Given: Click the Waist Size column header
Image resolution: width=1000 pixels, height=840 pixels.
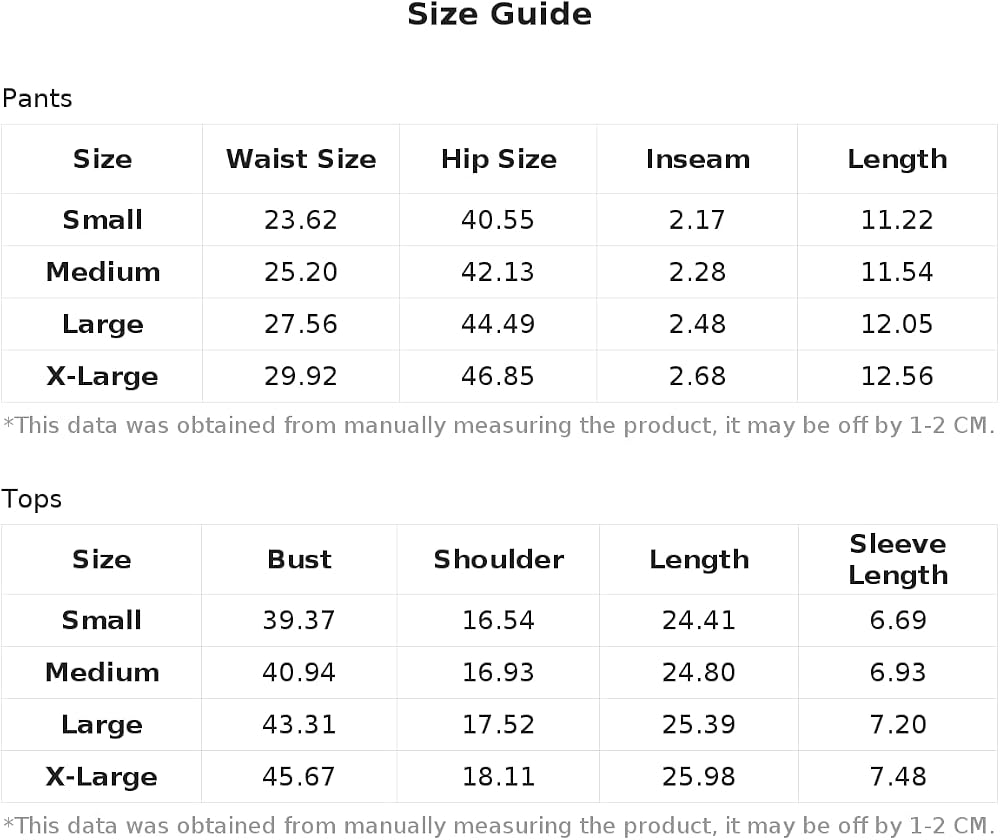Looking at the screenshot, I should pyautogui.click(x=301, y=159).
